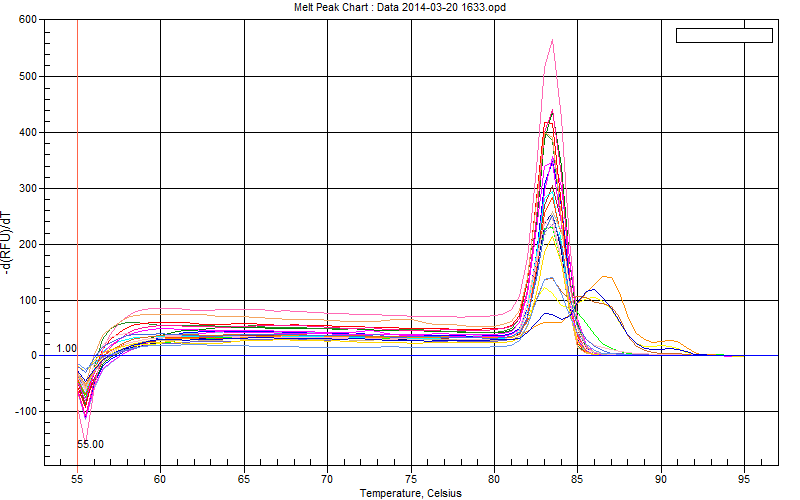The height and width of the screenshot is (500, 800).
Task: Click the x-axis tick label '70'
Action: click(327, 479)
